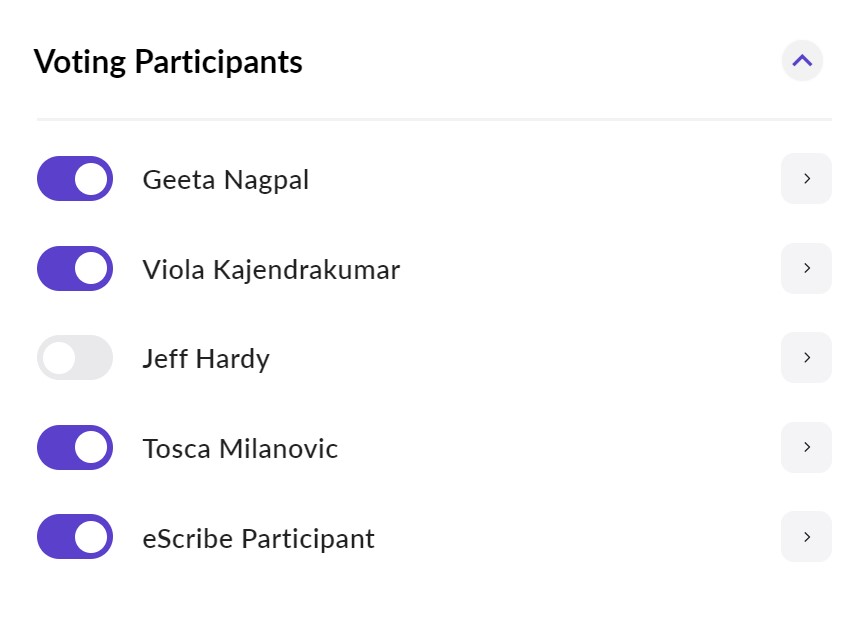The image size is (855, 629).
Task: Select the Geeta Nagpal name label
Action: point(225,180)
